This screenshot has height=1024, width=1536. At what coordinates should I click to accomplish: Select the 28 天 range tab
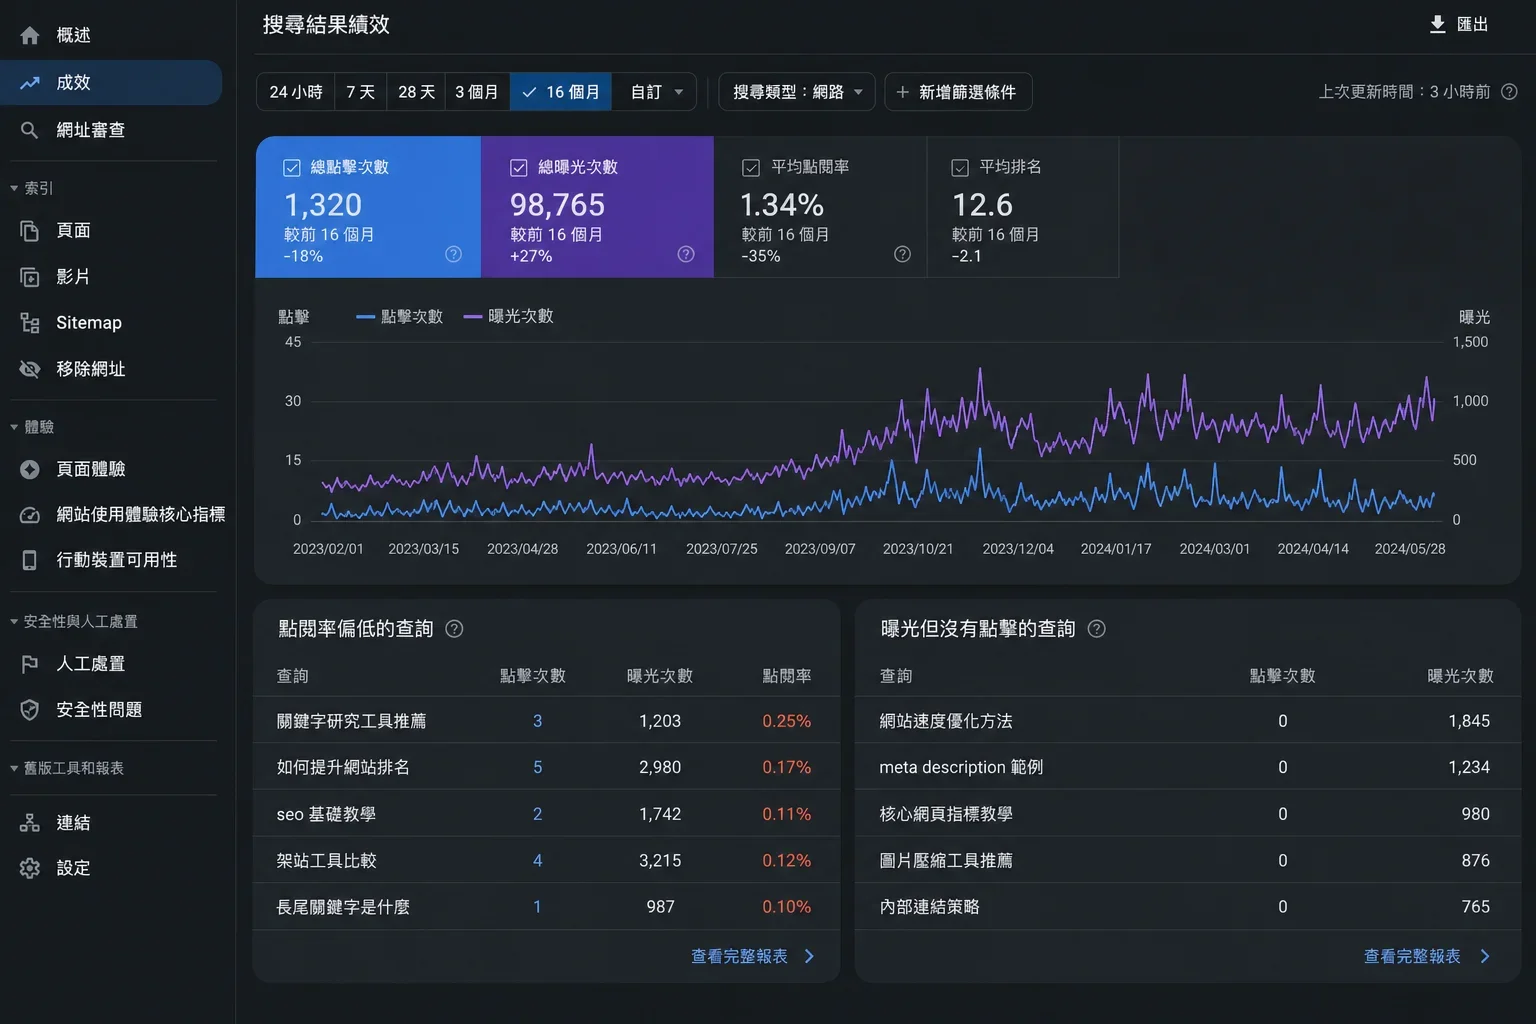(416, 92)
